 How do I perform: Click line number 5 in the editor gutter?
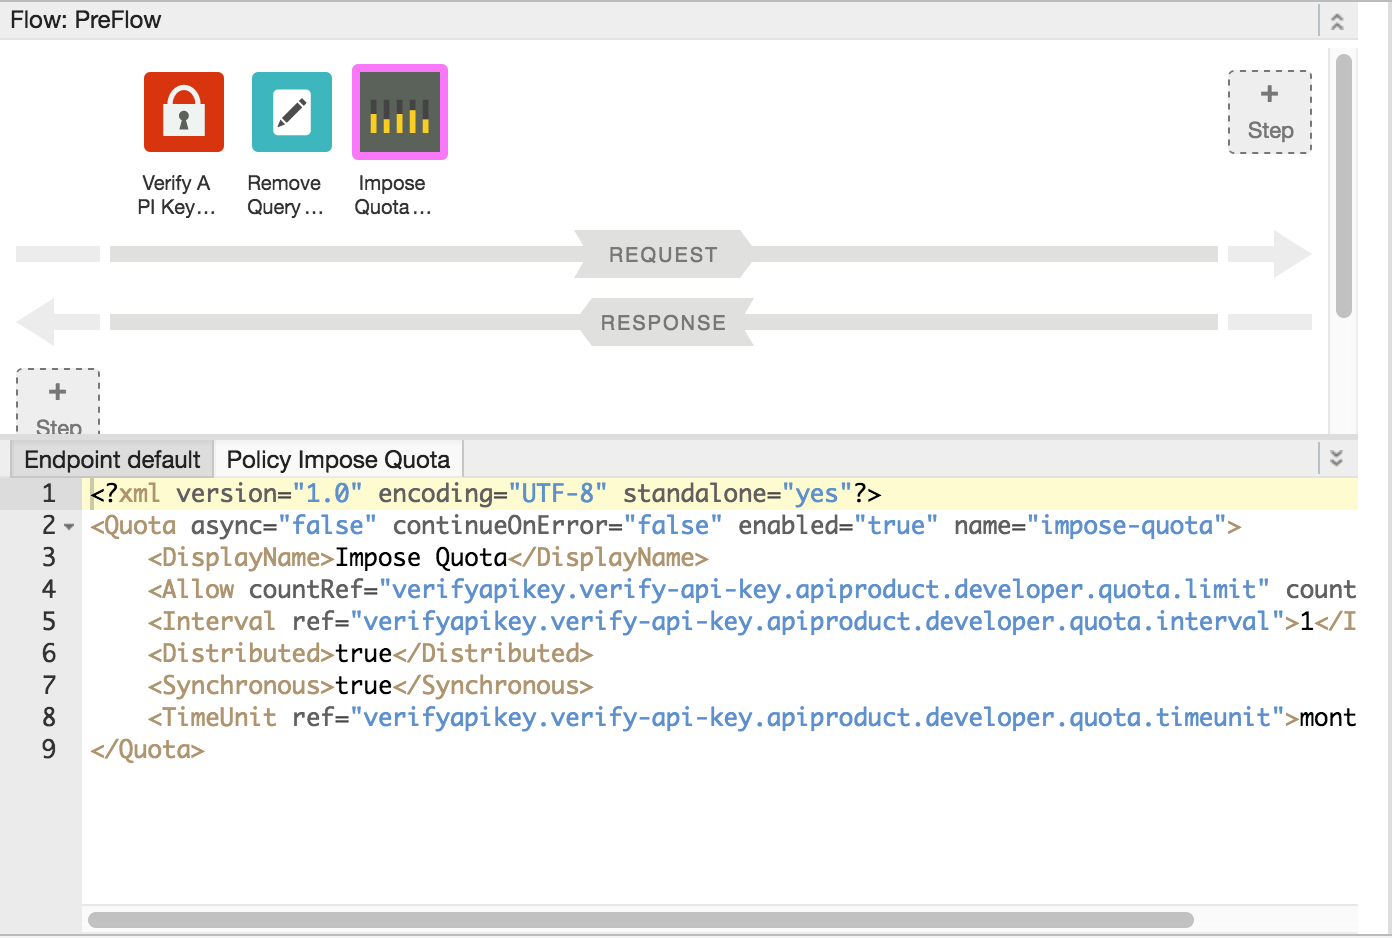coord(48,621)
